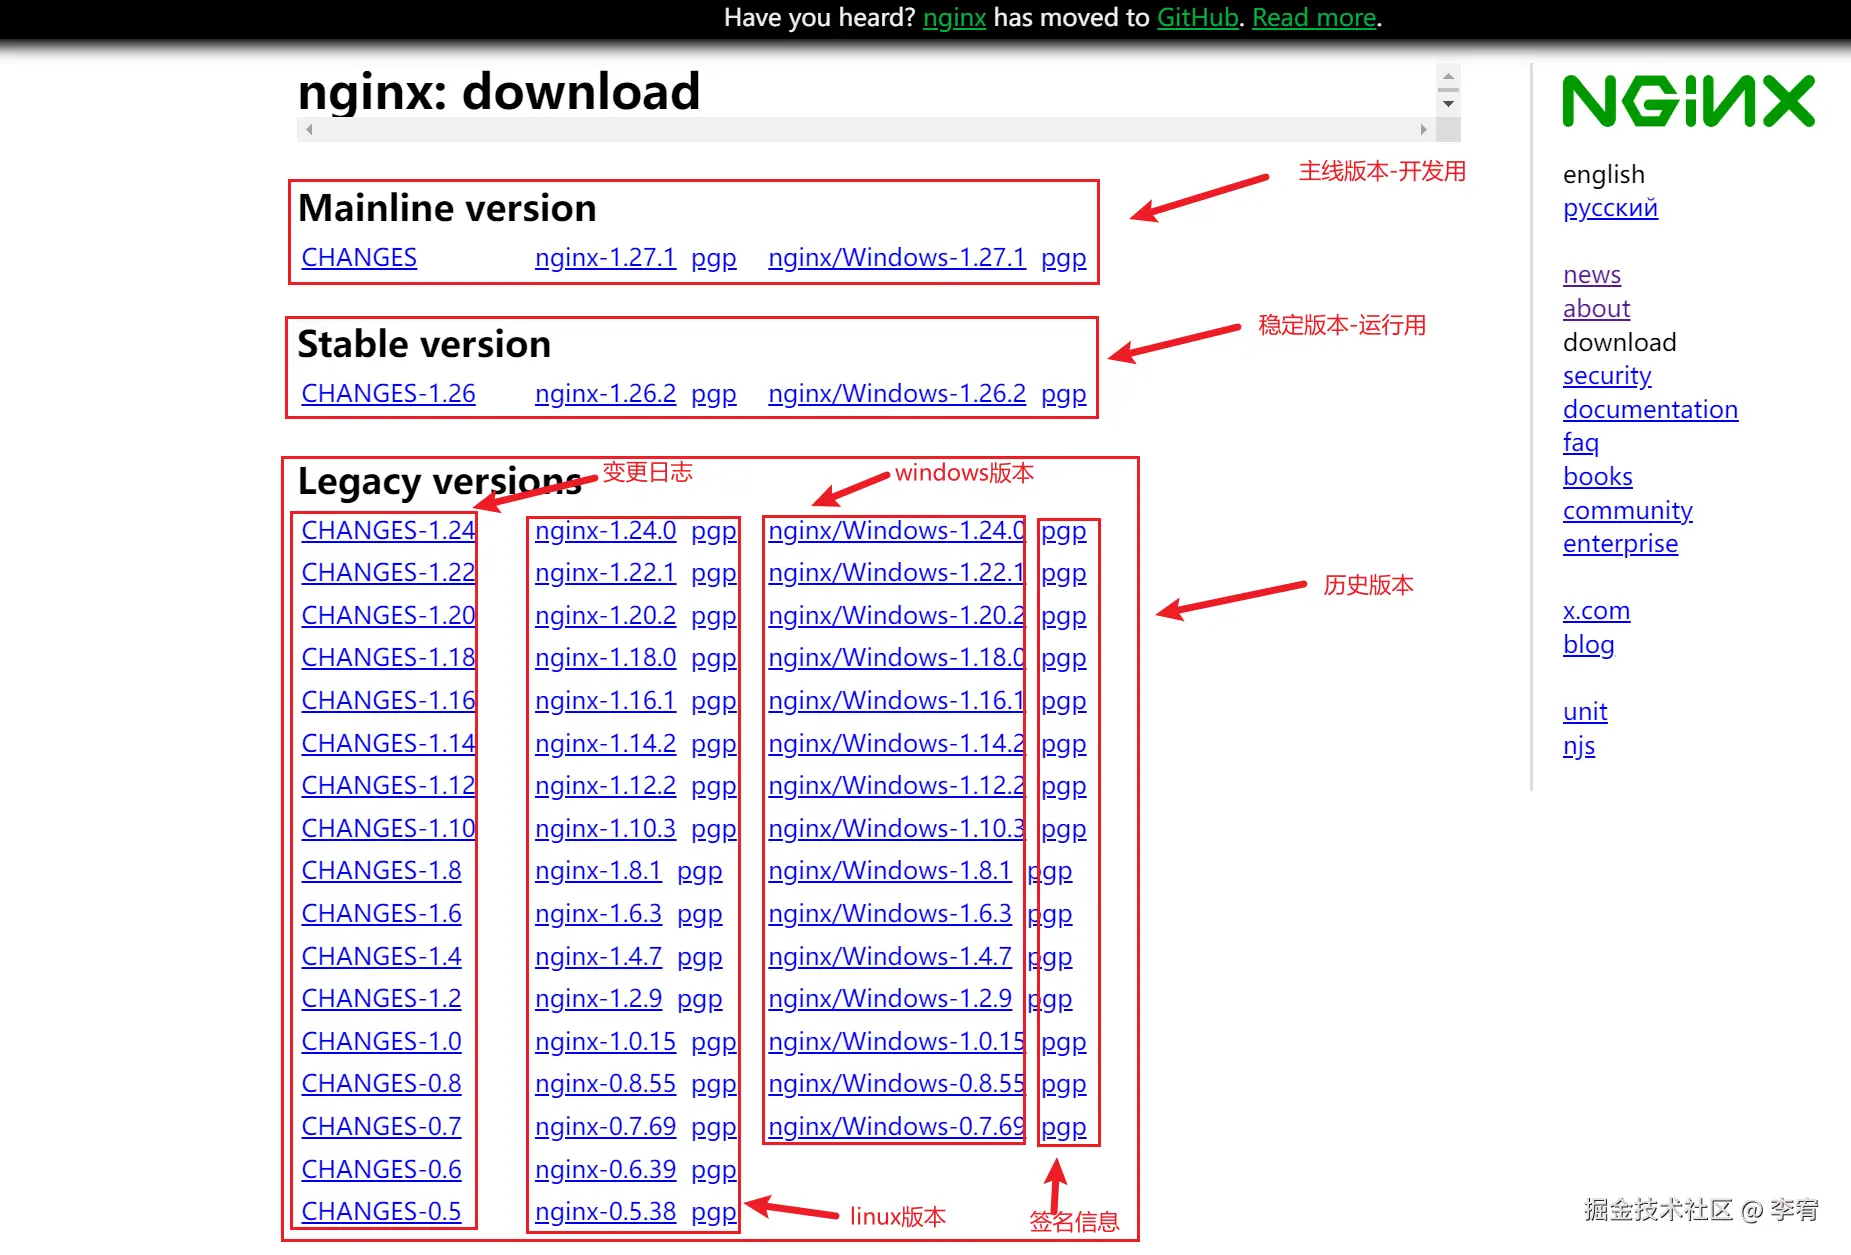Viewport: 1851px width, 1255px height.
Task: Open the CHANGES-1.18 changelog
Action: [x=388, y=658]
